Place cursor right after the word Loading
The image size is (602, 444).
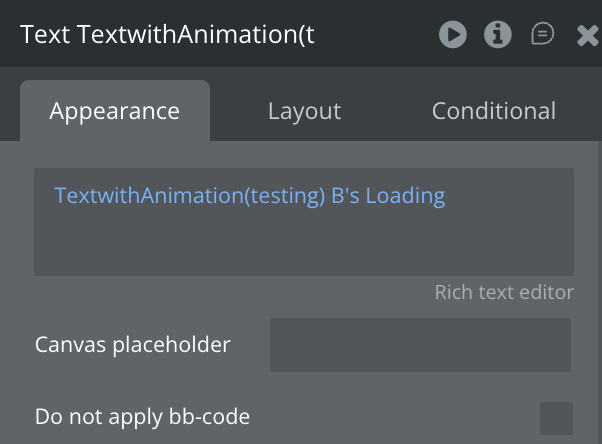point(447,196)
